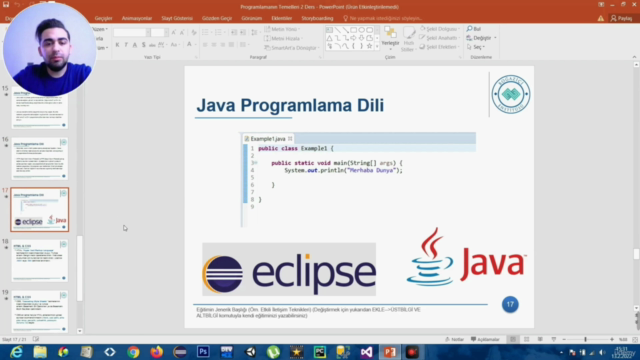Align text to the left

[x=205, y=44]
